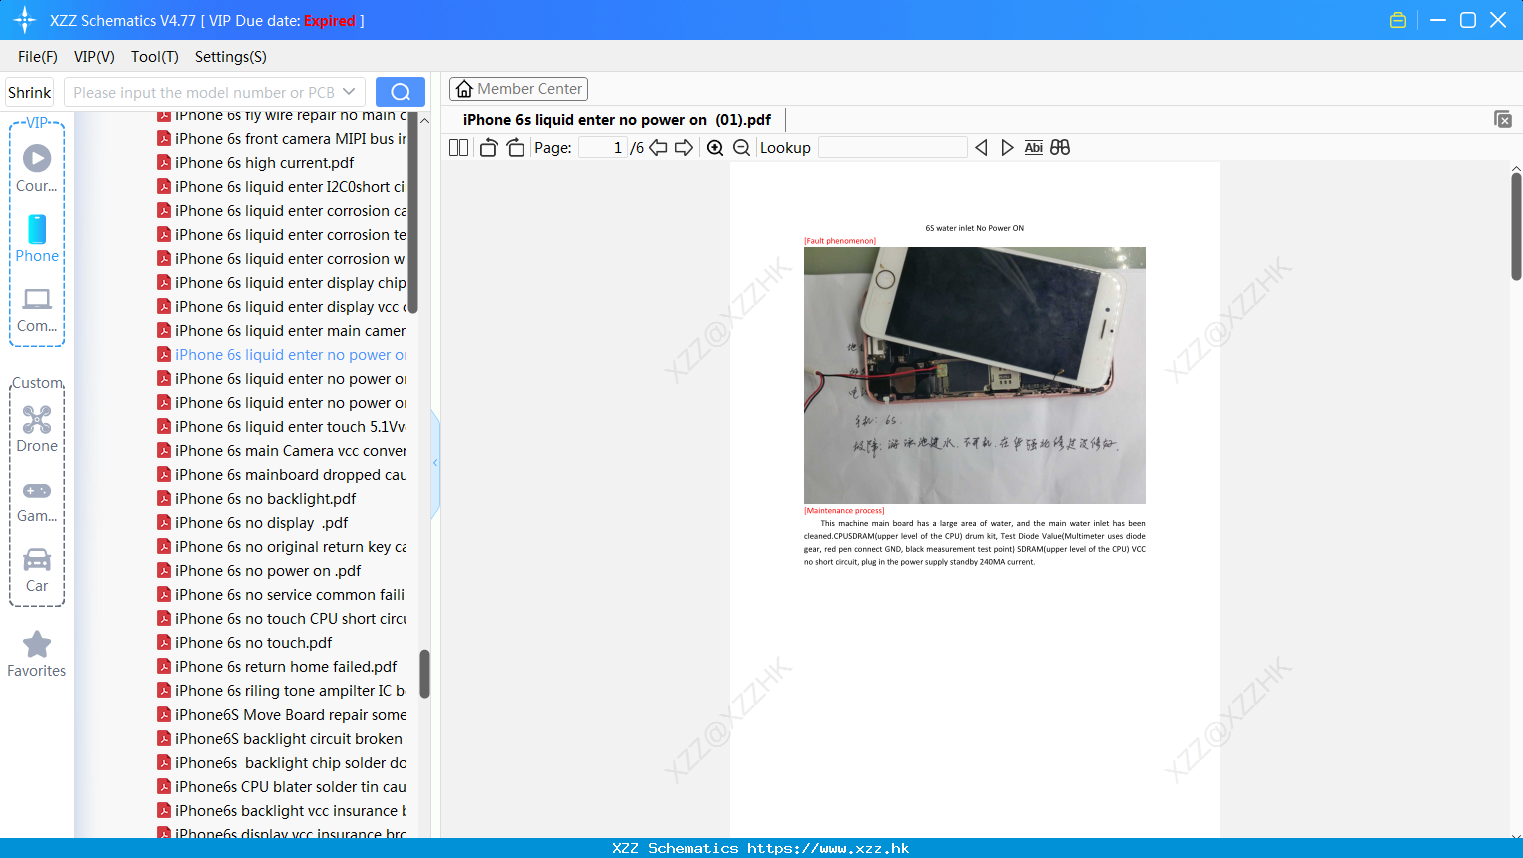Select the Computer sidebar category

click(37, 310)
